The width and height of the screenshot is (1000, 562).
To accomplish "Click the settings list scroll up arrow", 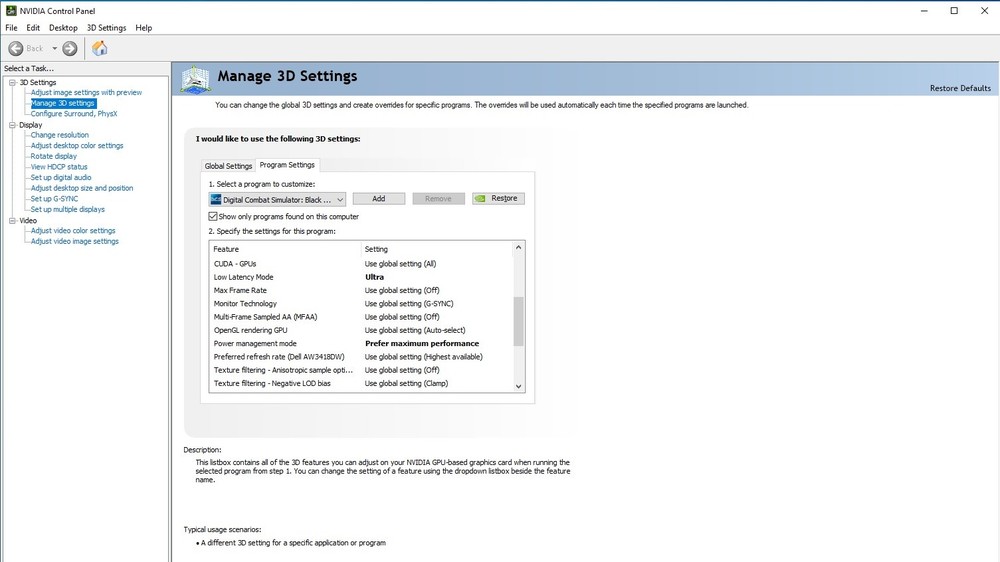I will (x=518, y=248).
